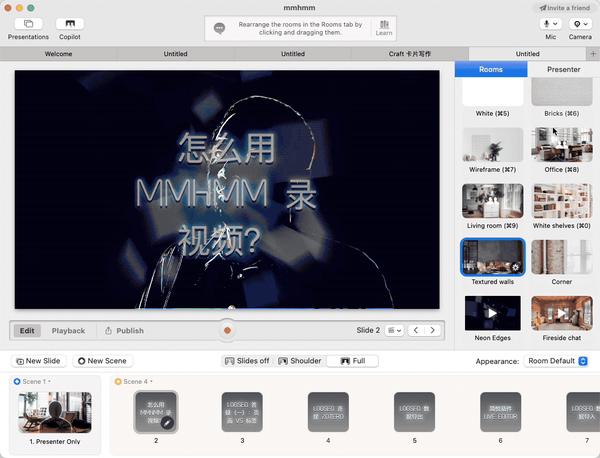
Task: Set Slides off mode
Action: [247, 361]
